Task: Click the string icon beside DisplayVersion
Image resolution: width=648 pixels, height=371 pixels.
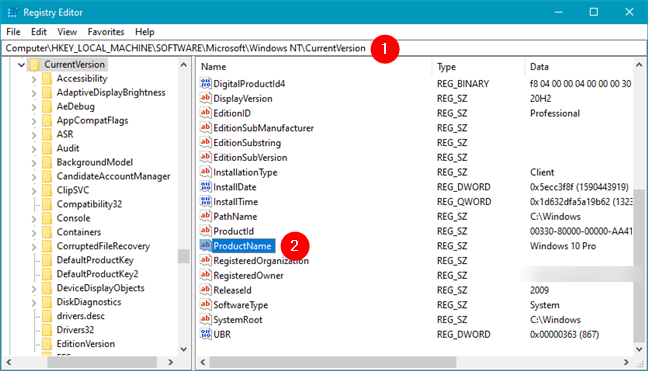Action: click(x=205, y=98)
